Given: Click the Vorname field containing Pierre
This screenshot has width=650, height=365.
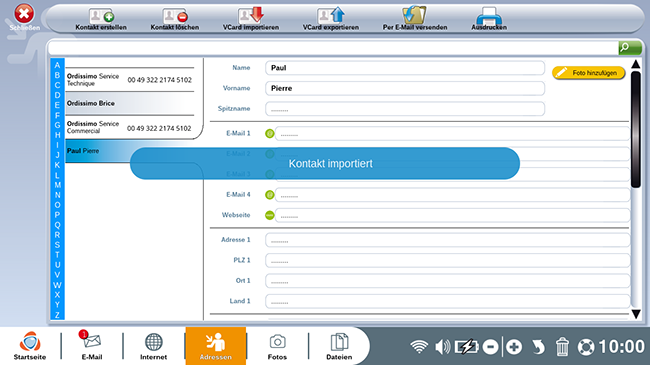Looking at the screenshot, I should point(405,88).
